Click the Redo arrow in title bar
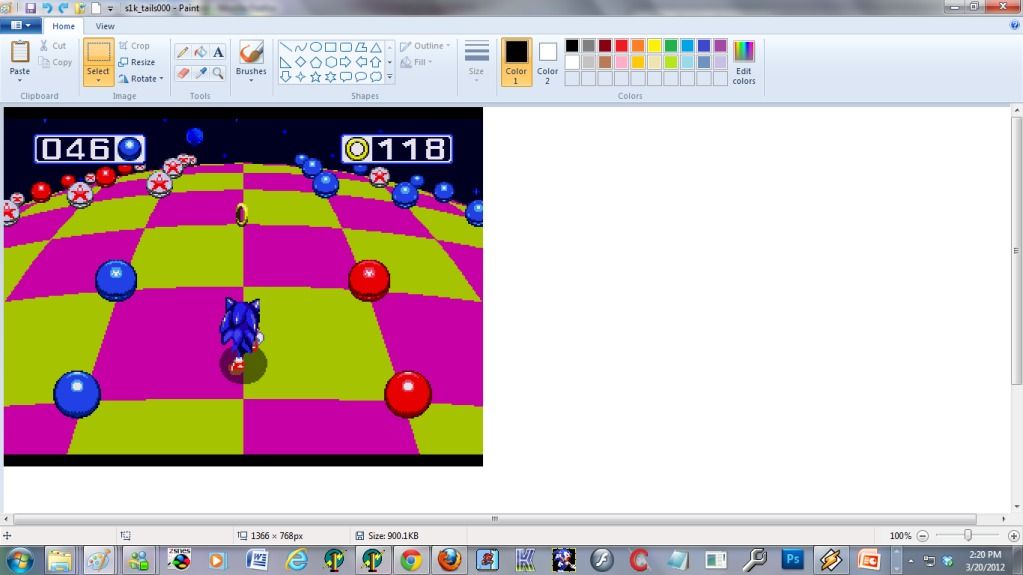1023x575 pixels. pos(63,8)
